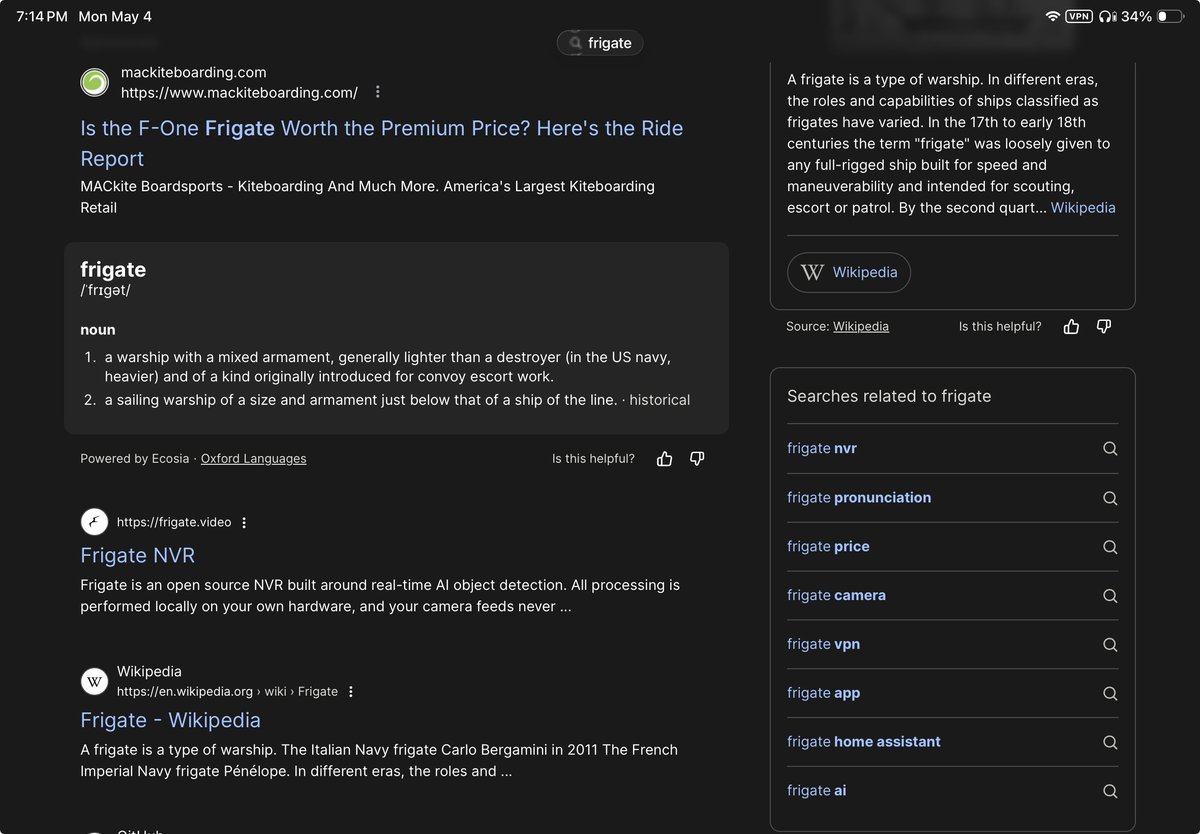
Task: Search related term frigate home assistant
Action: (x=864, y=742)
